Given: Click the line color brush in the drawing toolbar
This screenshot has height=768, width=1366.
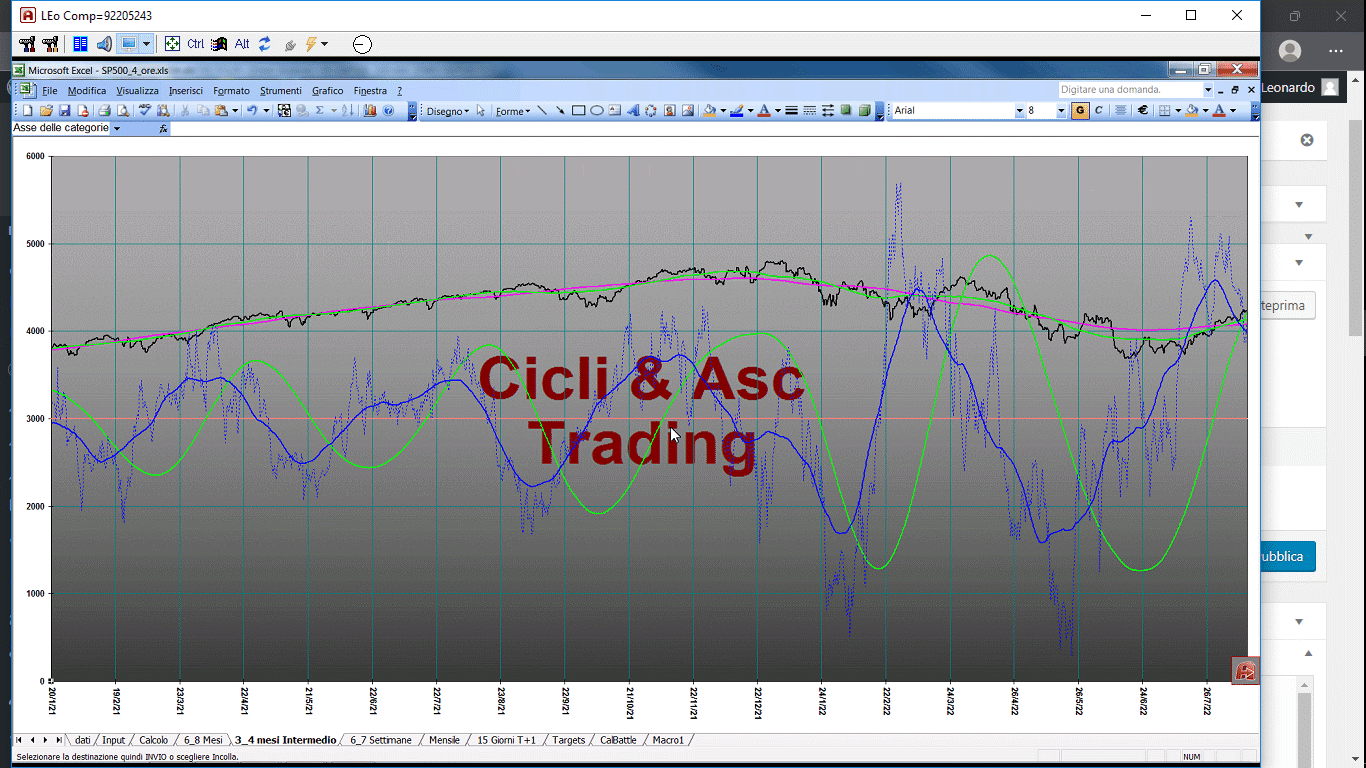Looking at the screenshot, I should (736, 110).
